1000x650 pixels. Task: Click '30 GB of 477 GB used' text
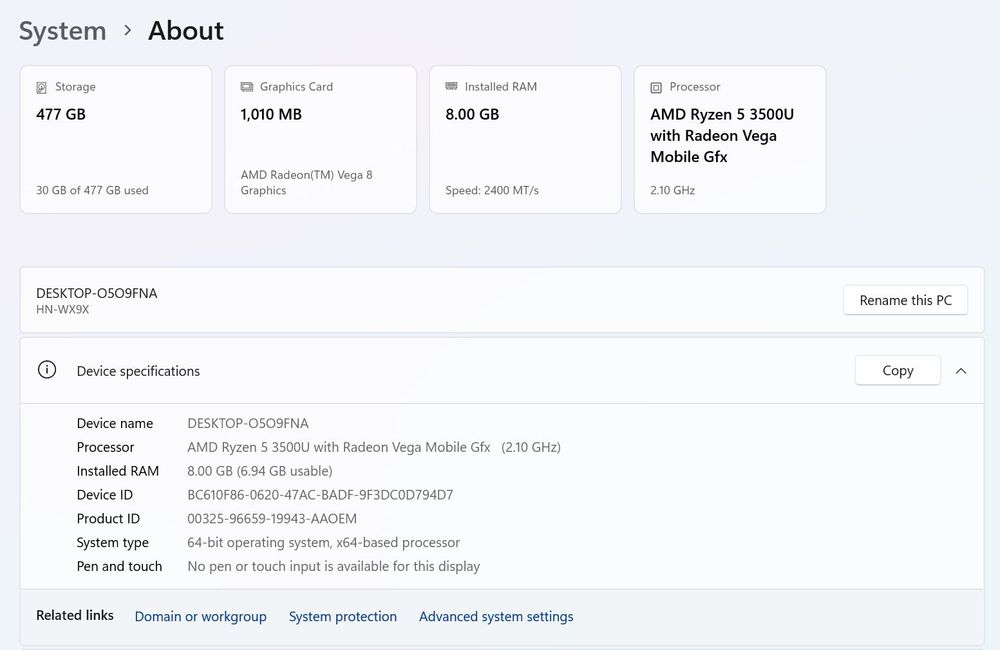tap(92, 190)
